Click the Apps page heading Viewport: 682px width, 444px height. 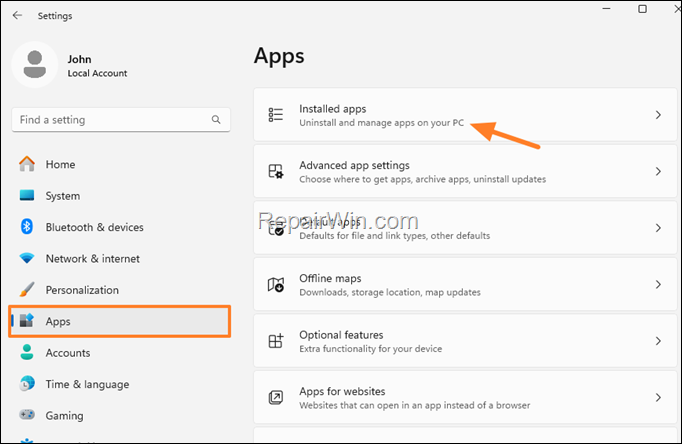[279, 57]
